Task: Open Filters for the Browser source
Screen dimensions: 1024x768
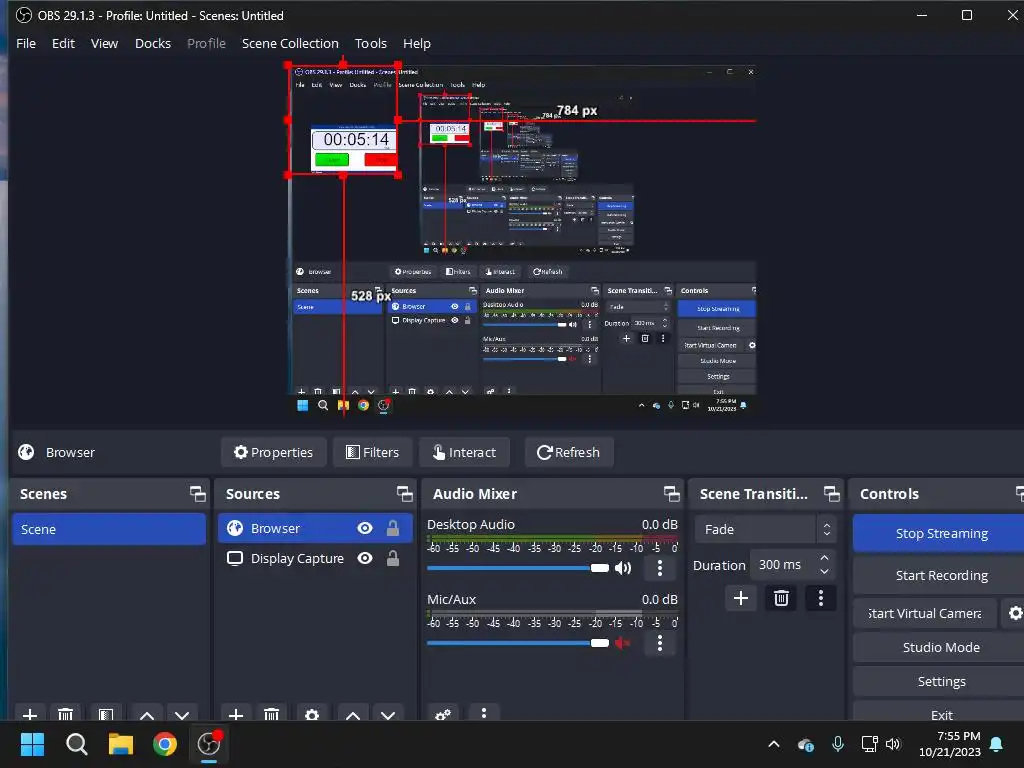Action: point(372,452)
